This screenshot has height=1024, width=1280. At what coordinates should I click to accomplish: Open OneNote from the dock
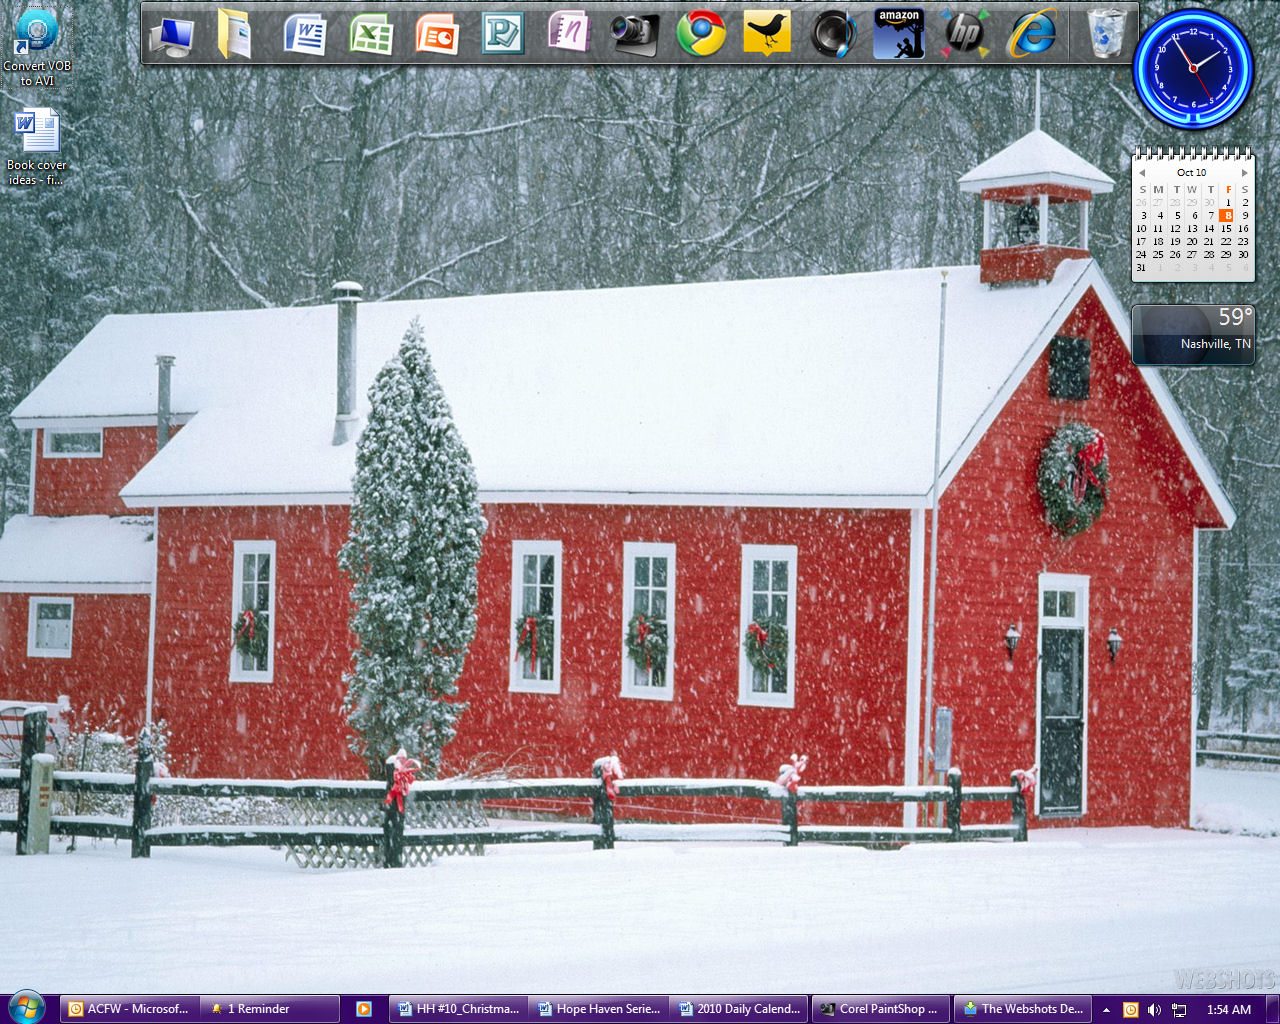pyautogui.click(x=568, y=32)
